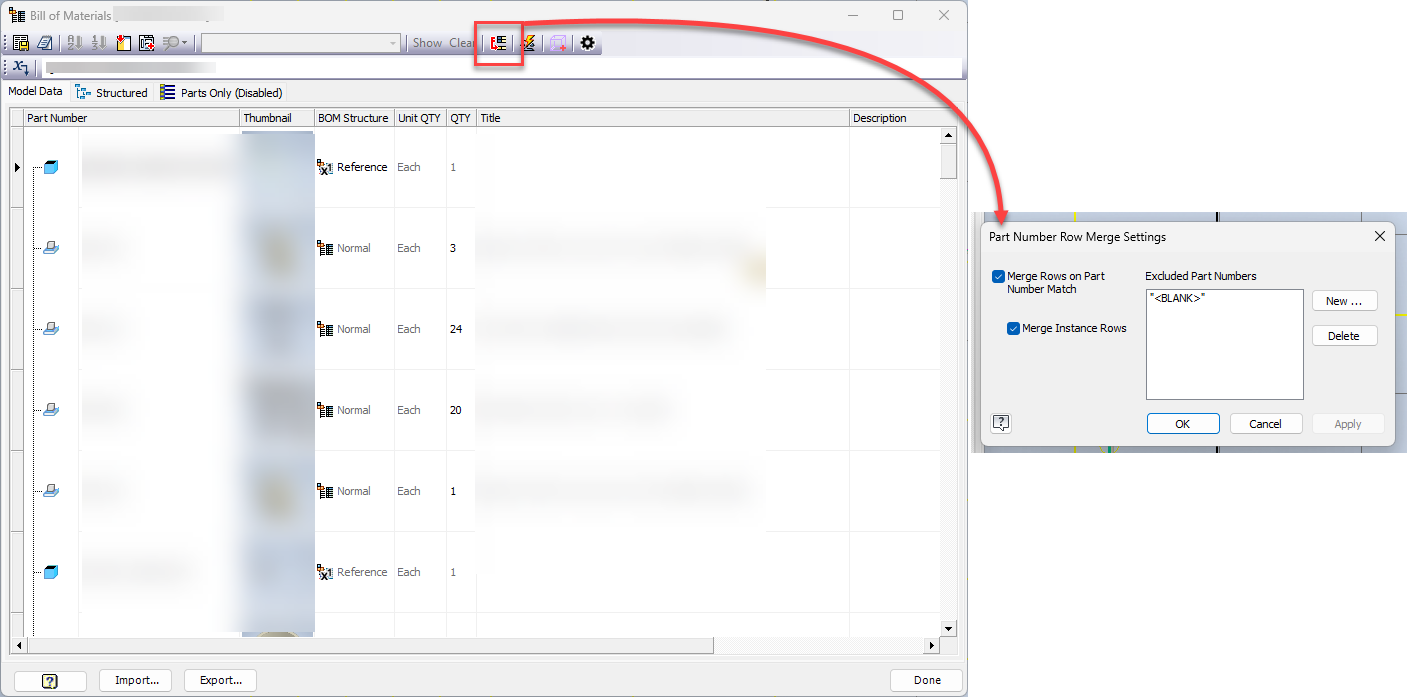Viewport: 1407px width, 697px height.
Task: Enable Merge Rows on Part Number Match
Action: point(998,276)
